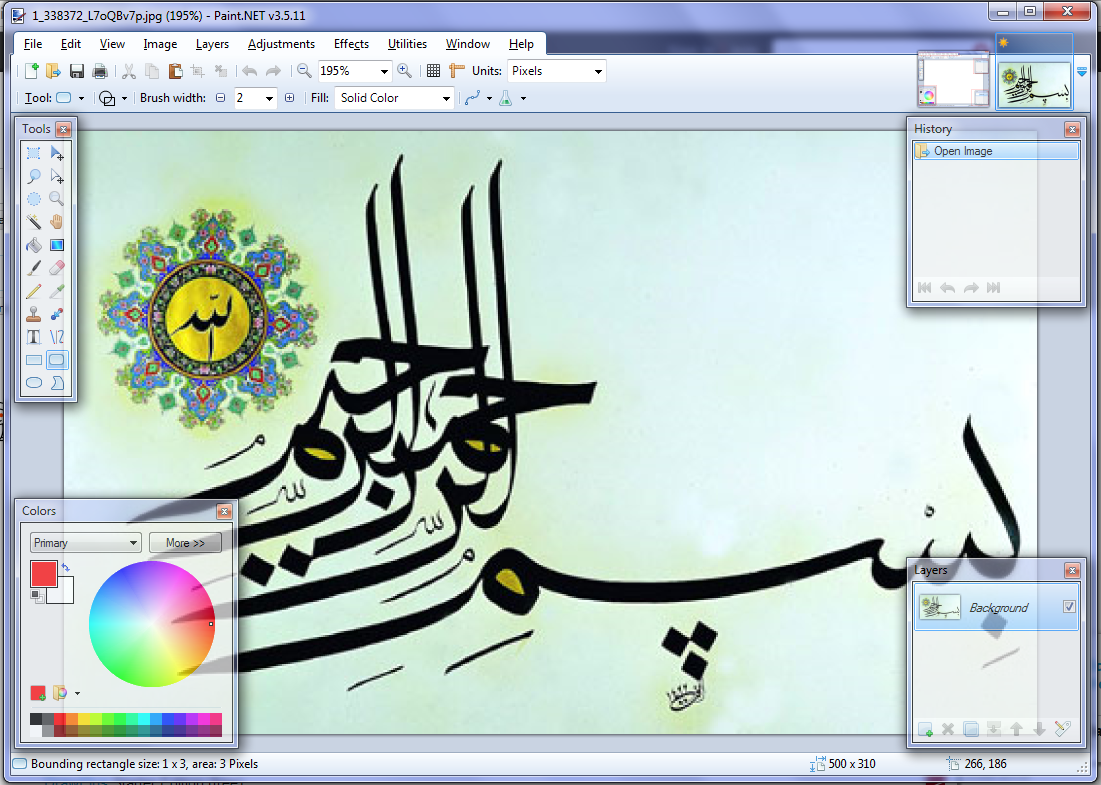Select the Move Selection tool
1101x785 pixels.
57,176
